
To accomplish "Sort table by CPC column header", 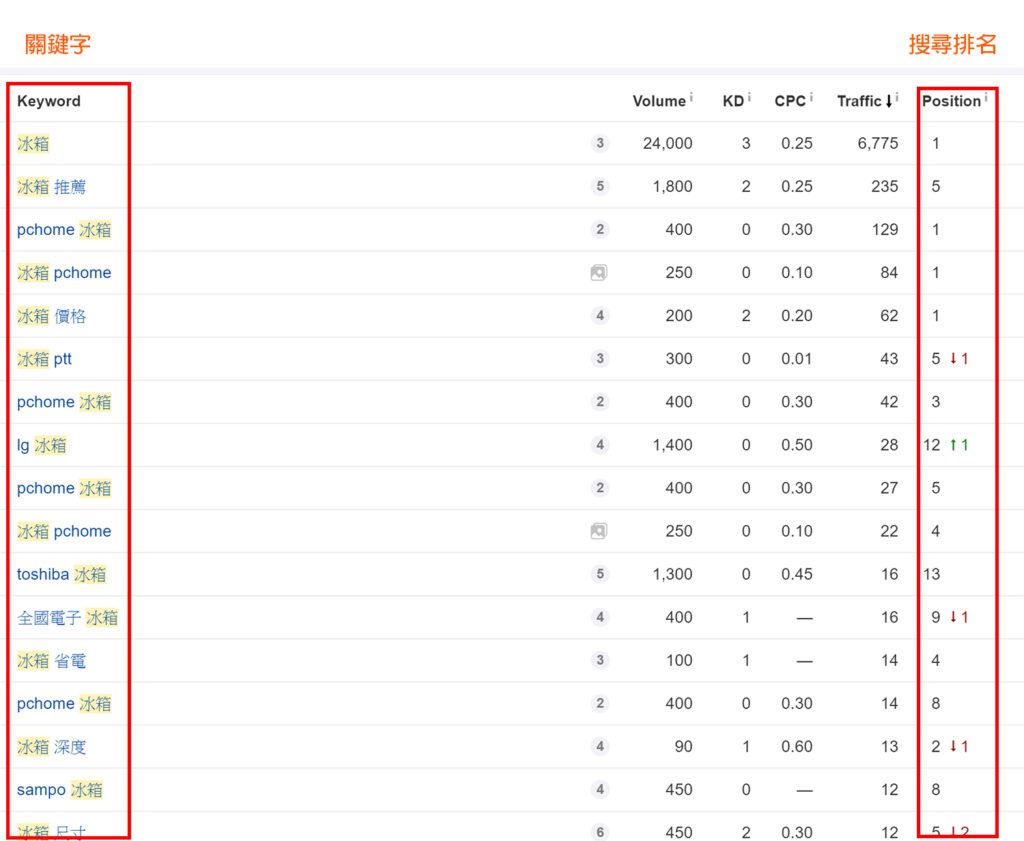I will tap(790, 101).
